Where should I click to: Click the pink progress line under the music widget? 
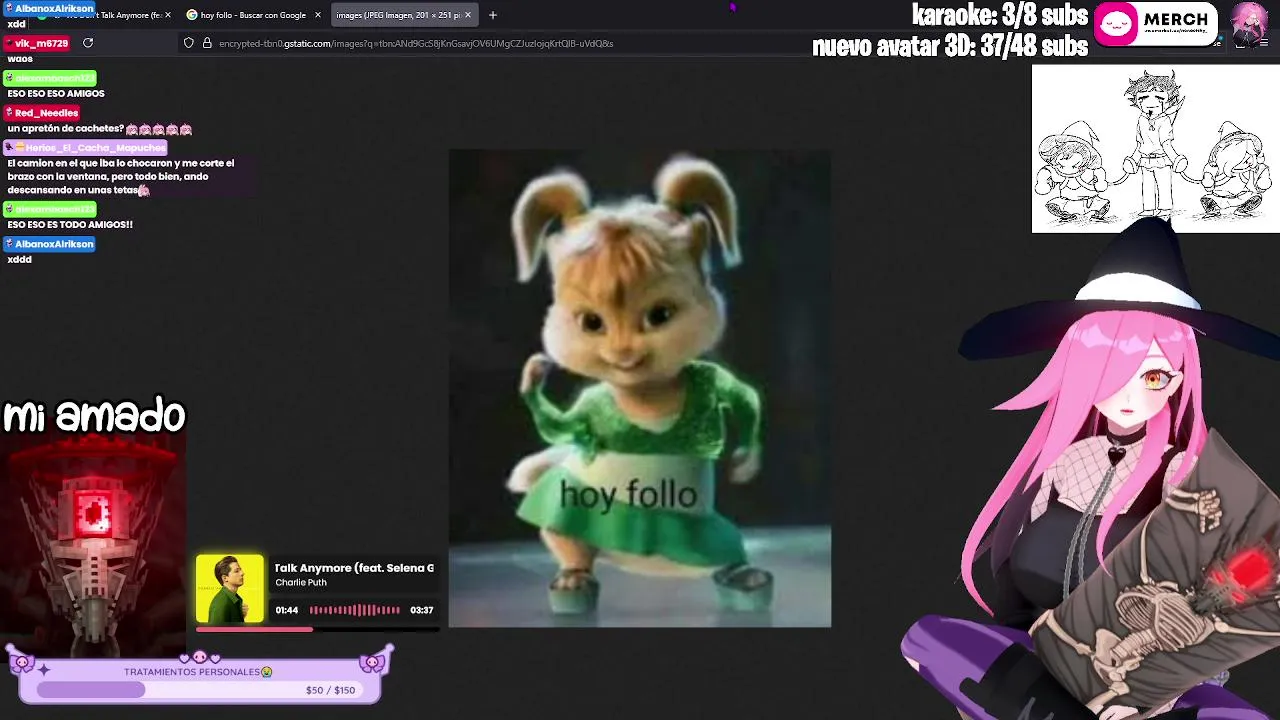[x=318, y=629]
